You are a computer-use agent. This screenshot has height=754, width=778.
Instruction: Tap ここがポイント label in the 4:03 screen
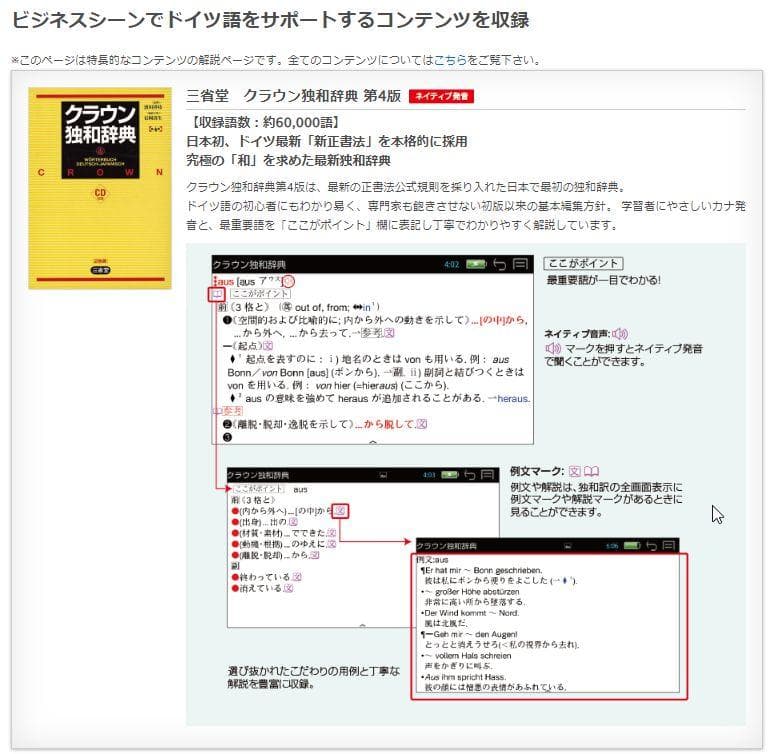point(259,489)
